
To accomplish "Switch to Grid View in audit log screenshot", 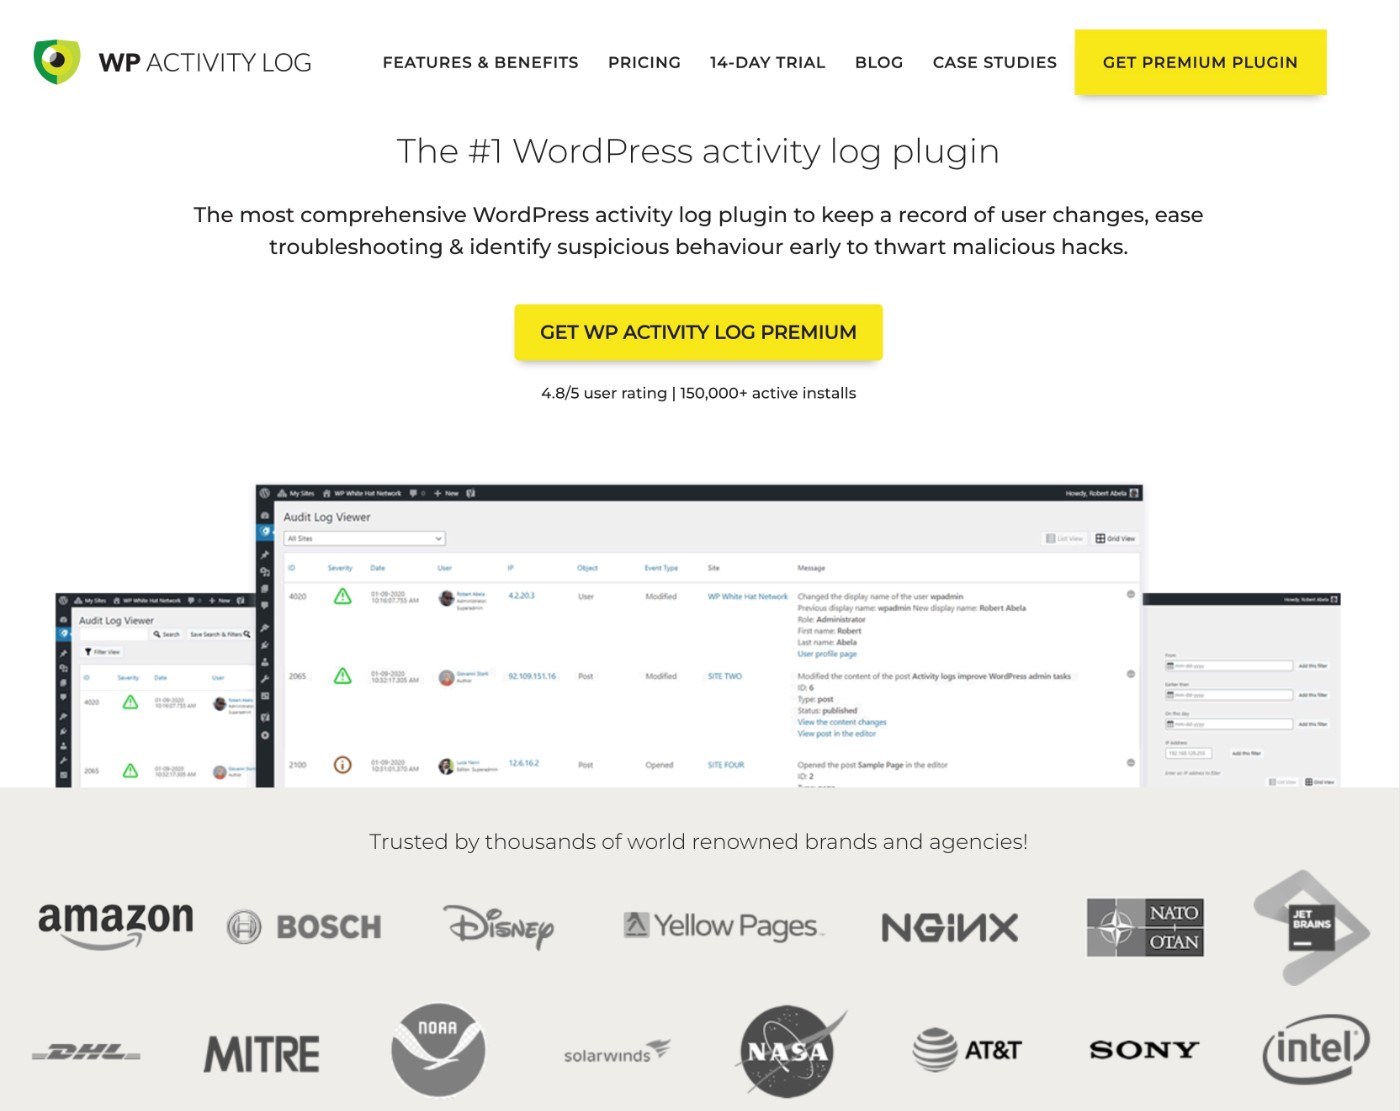I will (1115, 538).
